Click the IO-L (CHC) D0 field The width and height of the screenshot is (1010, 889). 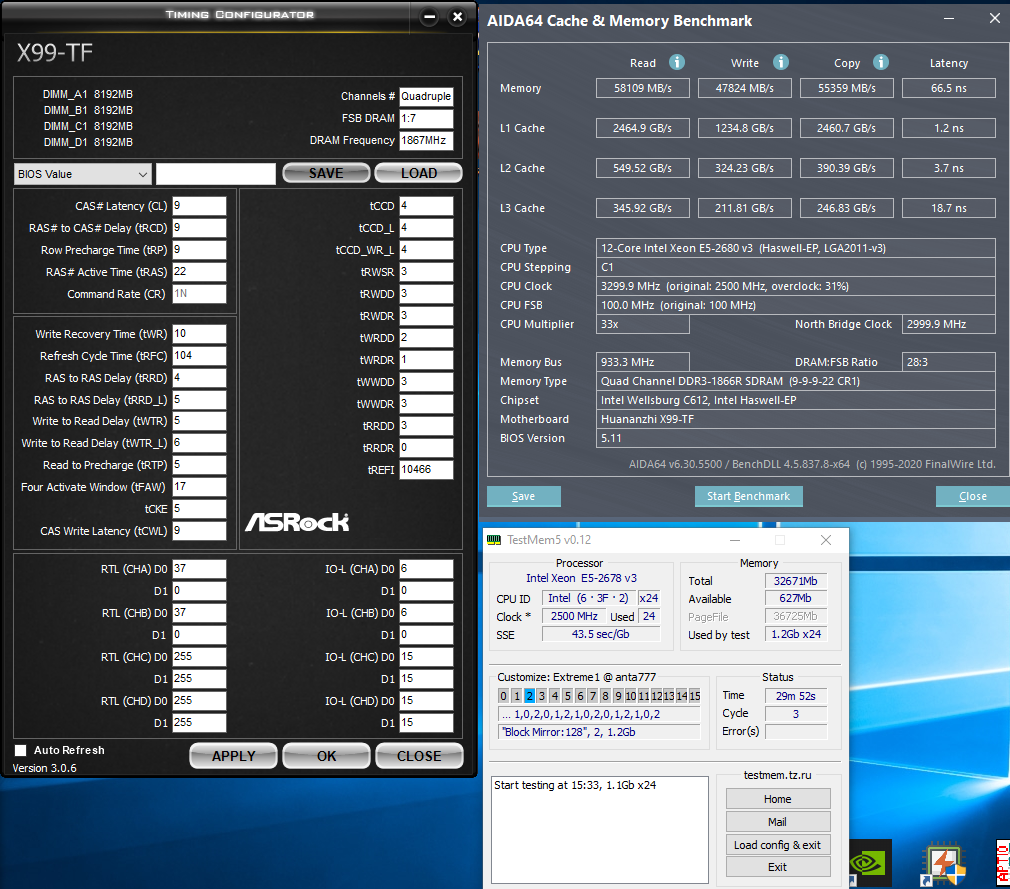(426, 657)
